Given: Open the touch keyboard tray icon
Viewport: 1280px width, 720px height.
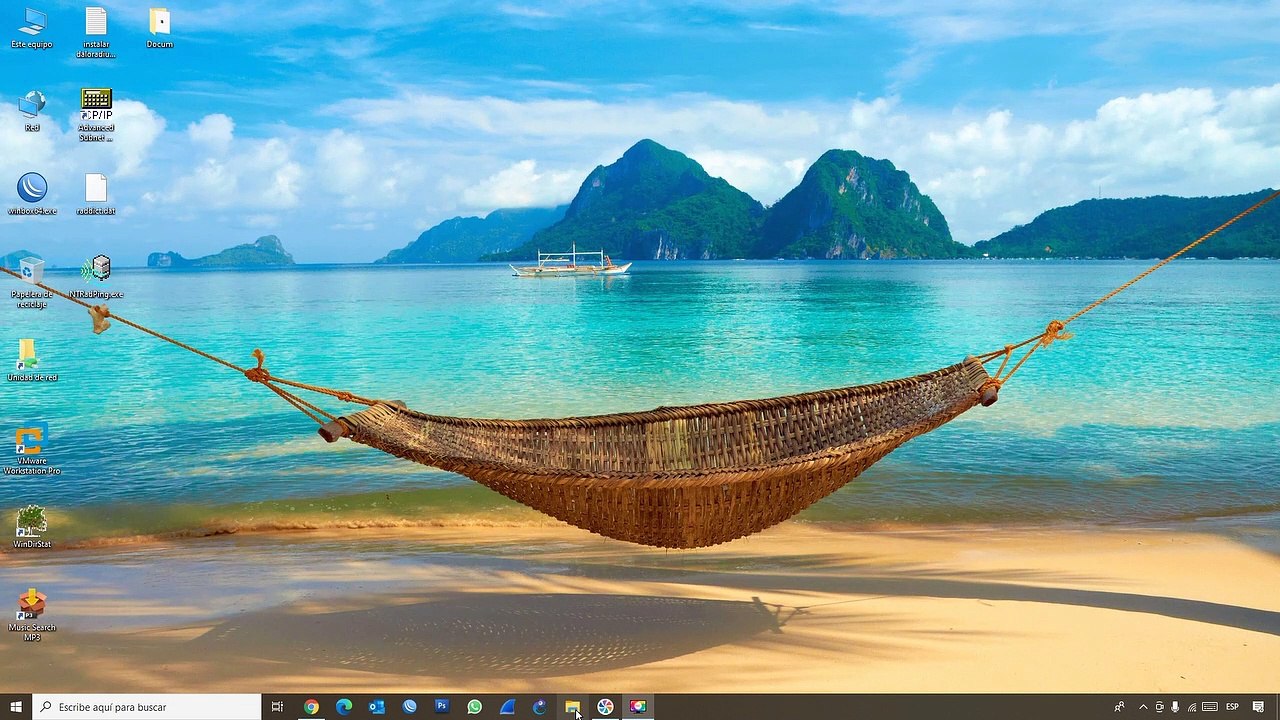Looking at the screenshot, I should (1209, 707).
